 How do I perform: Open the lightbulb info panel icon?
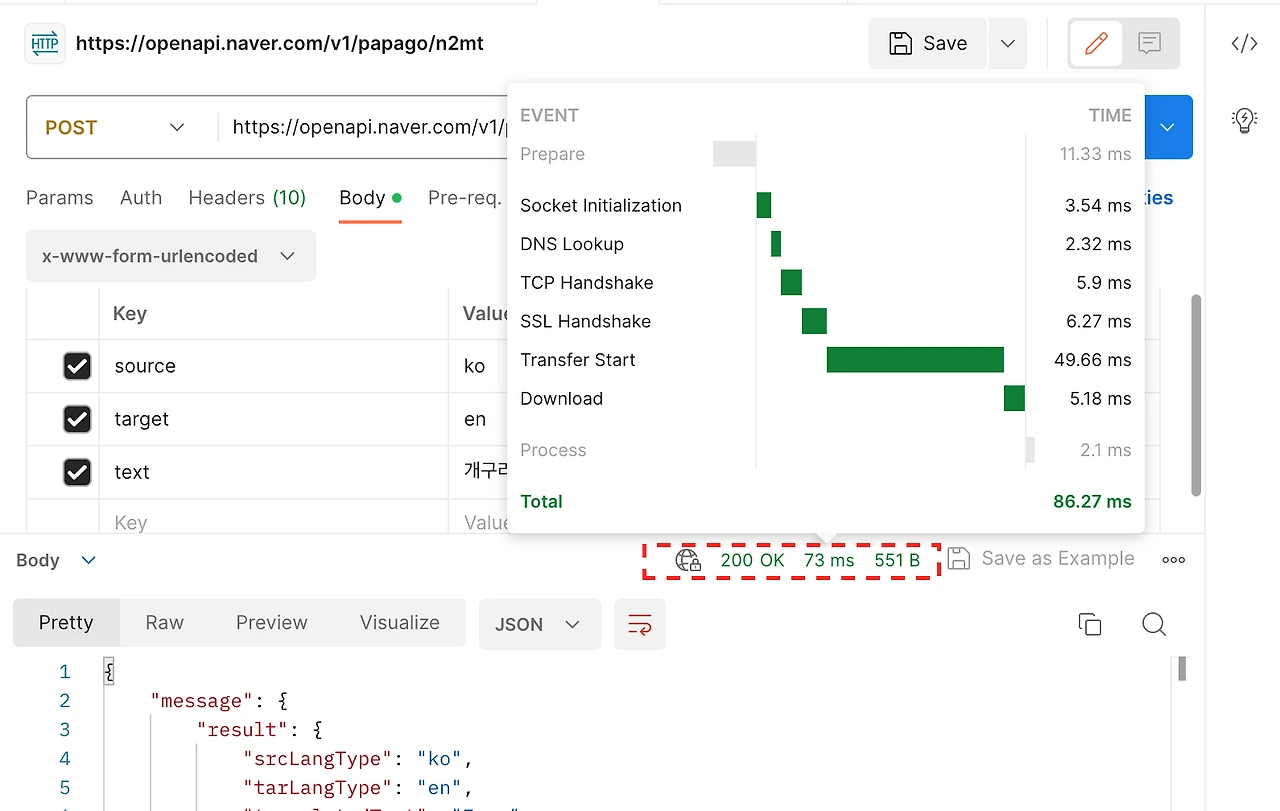tap(1244, 120)
